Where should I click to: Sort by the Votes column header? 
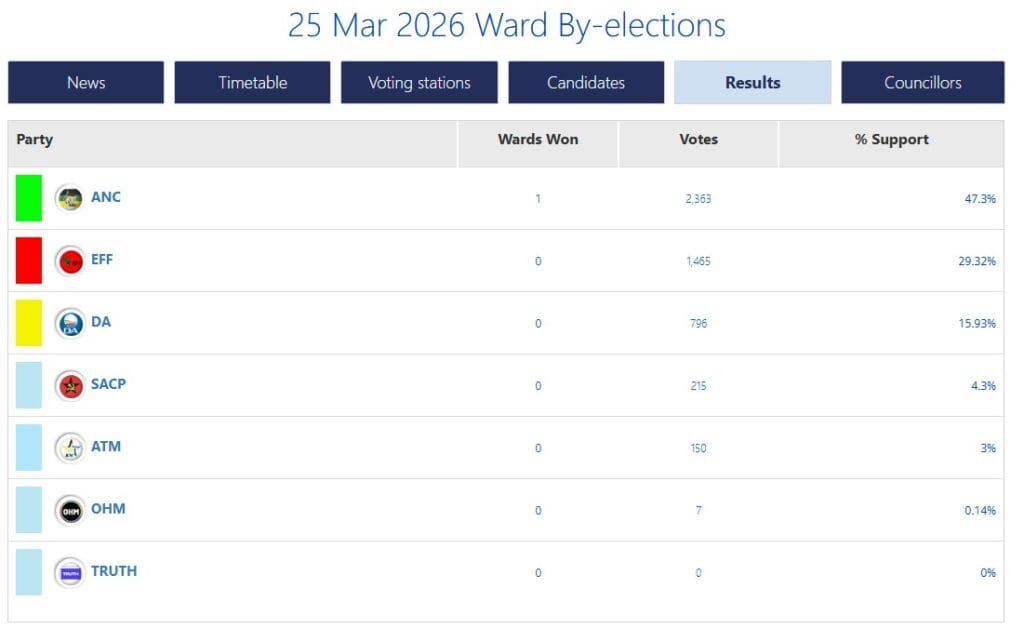(x=698, y=140)
